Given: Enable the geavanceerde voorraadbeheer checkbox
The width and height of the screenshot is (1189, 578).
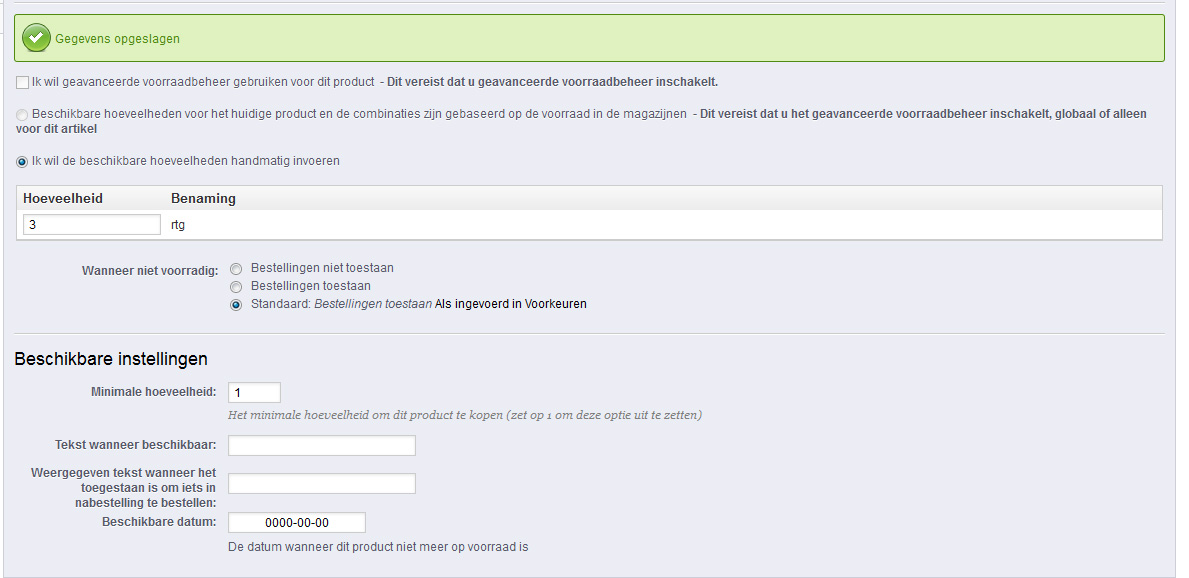Looking at the screenshot, I should pos(22,82).
